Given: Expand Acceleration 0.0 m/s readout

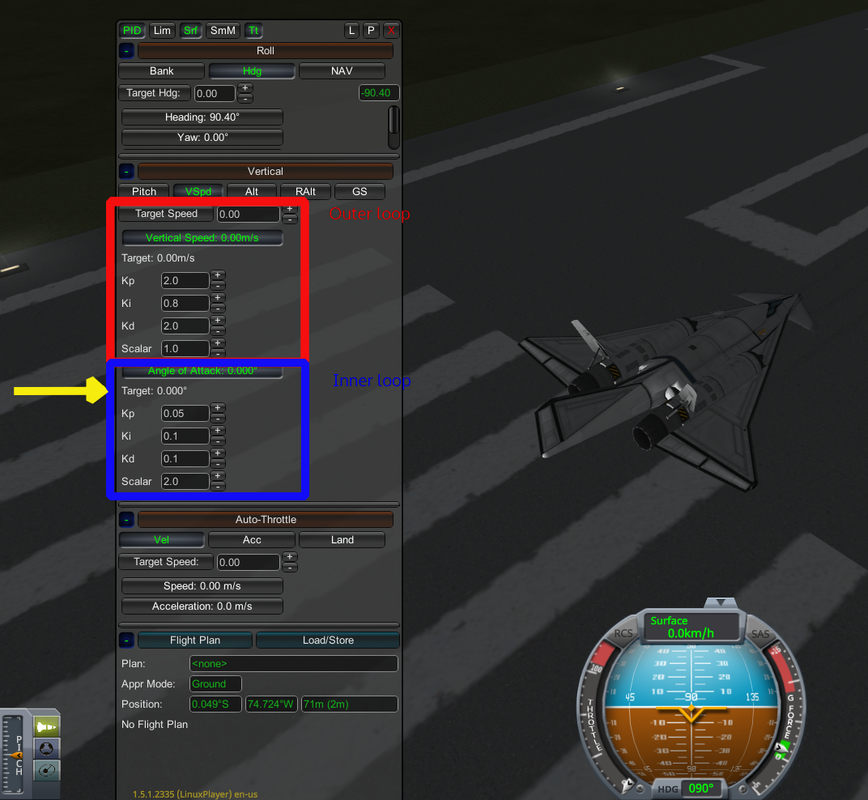Looking at the screenshot, I should click(202, 607).
